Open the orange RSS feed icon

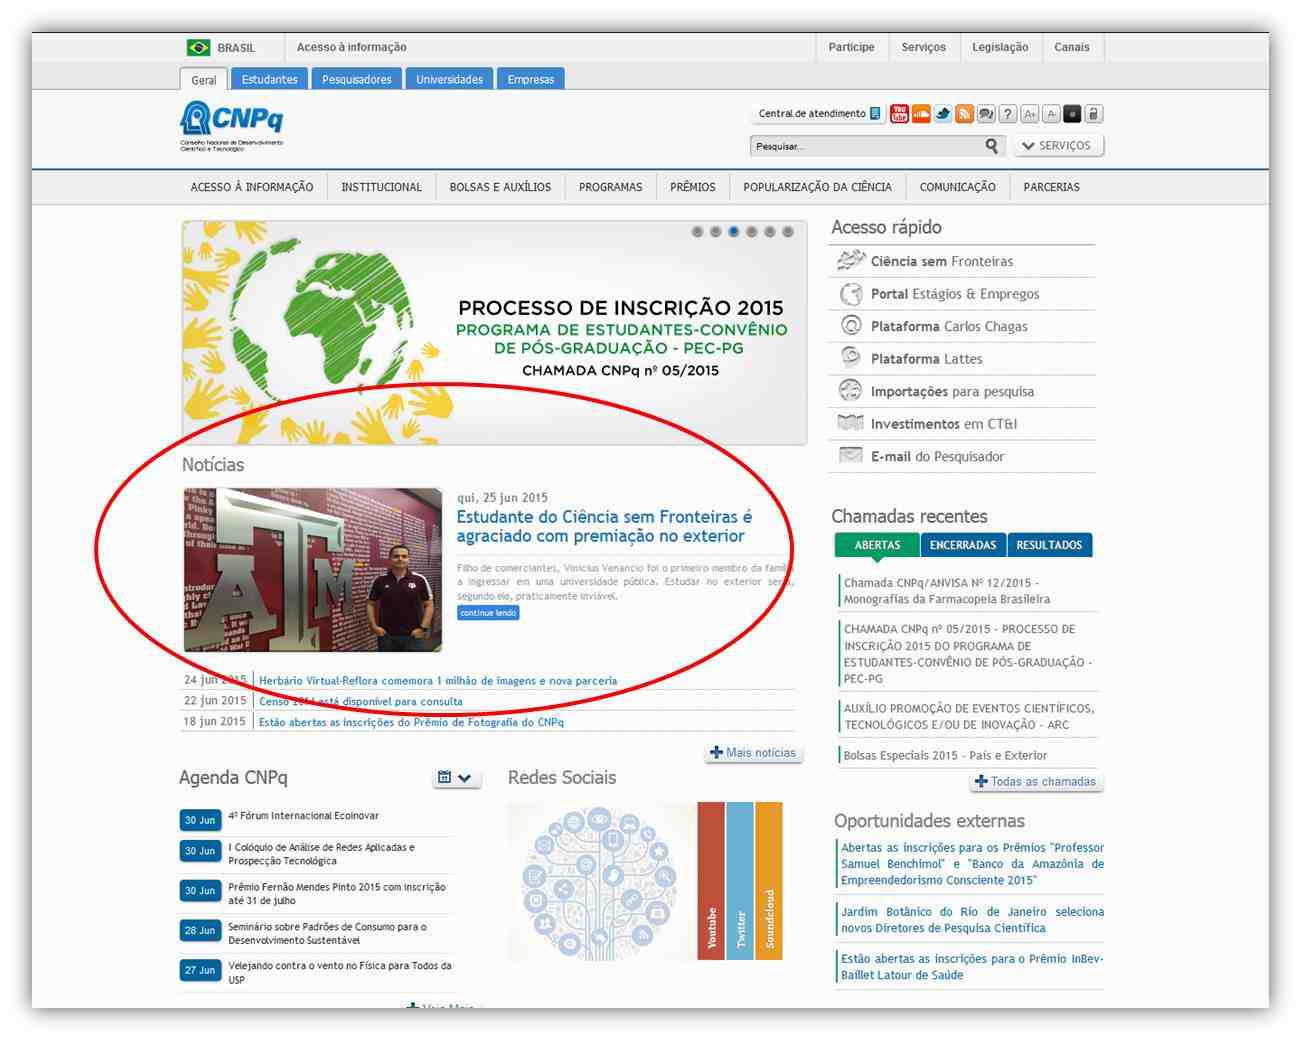(x=964, y=114)
